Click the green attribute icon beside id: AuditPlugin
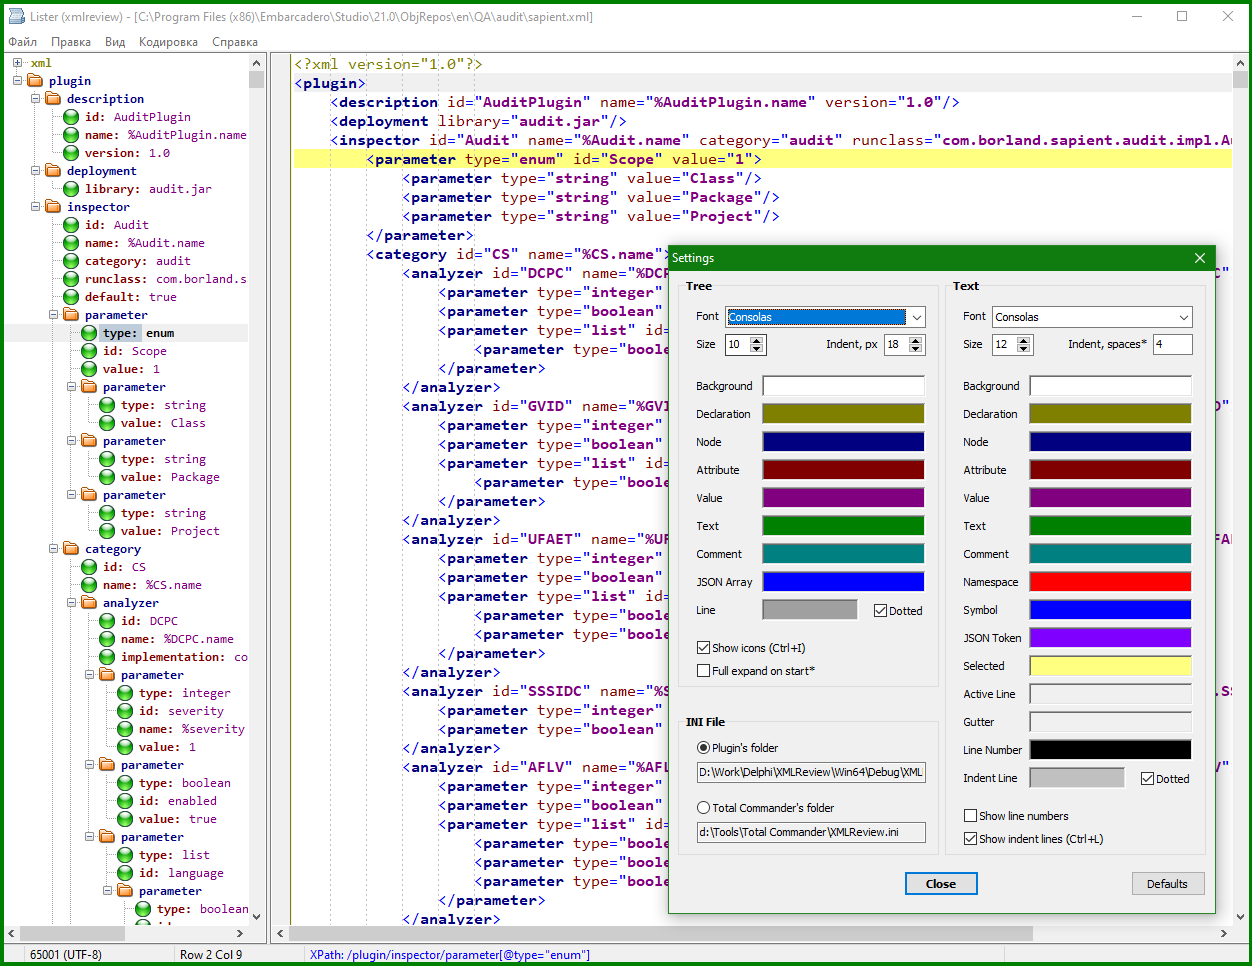Screen dimensions: 1252x966 click(x=71, y=117)
